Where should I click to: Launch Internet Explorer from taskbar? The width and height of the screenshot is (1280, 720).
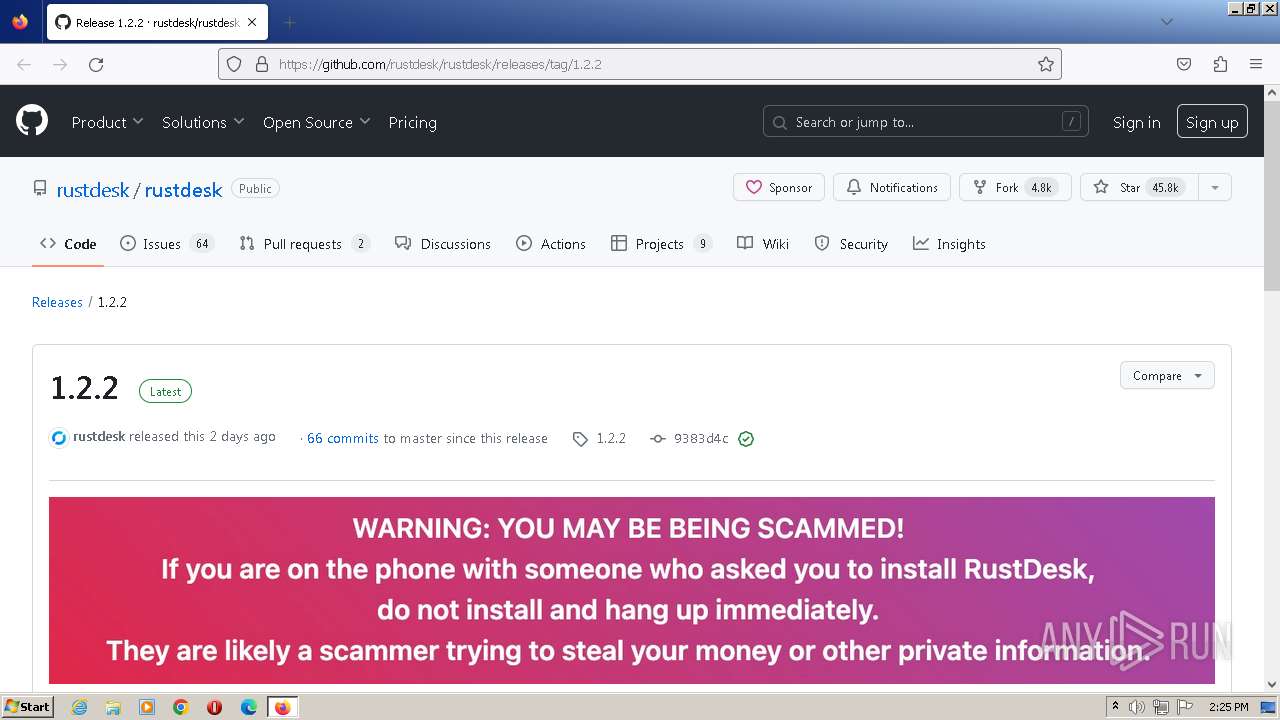[x=79, y=707]
